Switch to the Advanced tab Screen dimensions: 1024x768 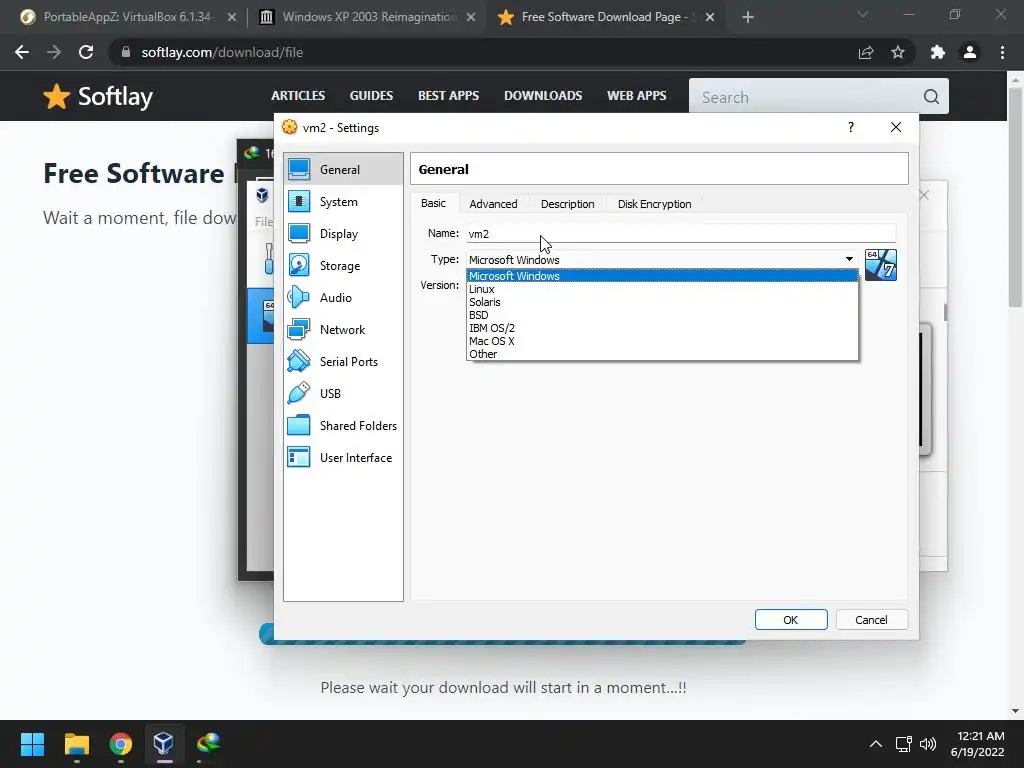click(x=493, y=204)
